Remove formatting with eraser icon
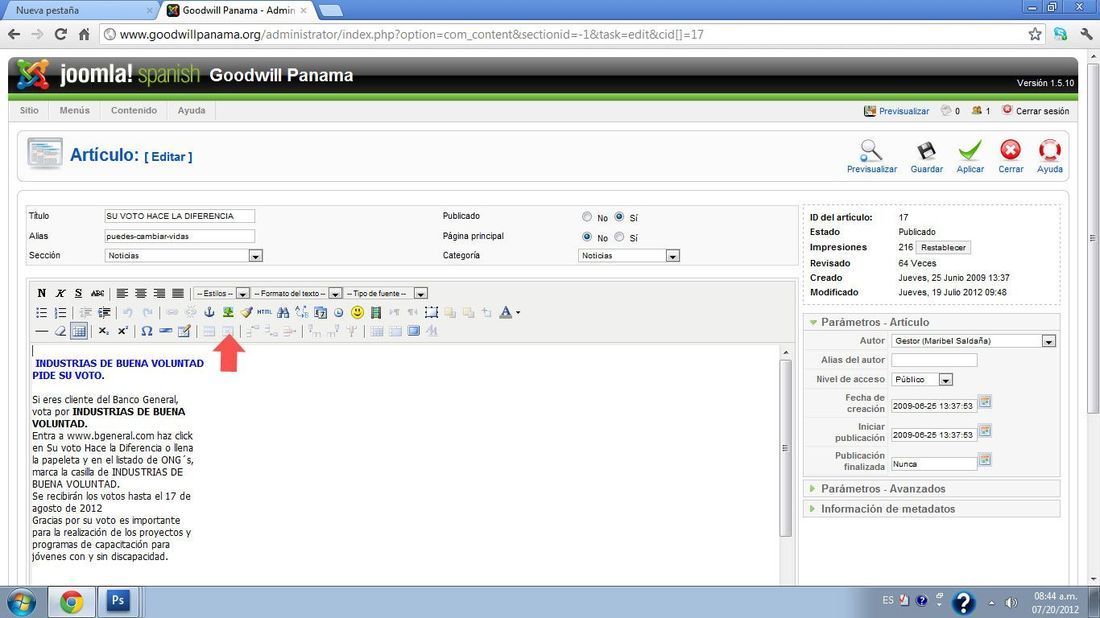Viewport: 1100px width, 618px height. [60, 331]
